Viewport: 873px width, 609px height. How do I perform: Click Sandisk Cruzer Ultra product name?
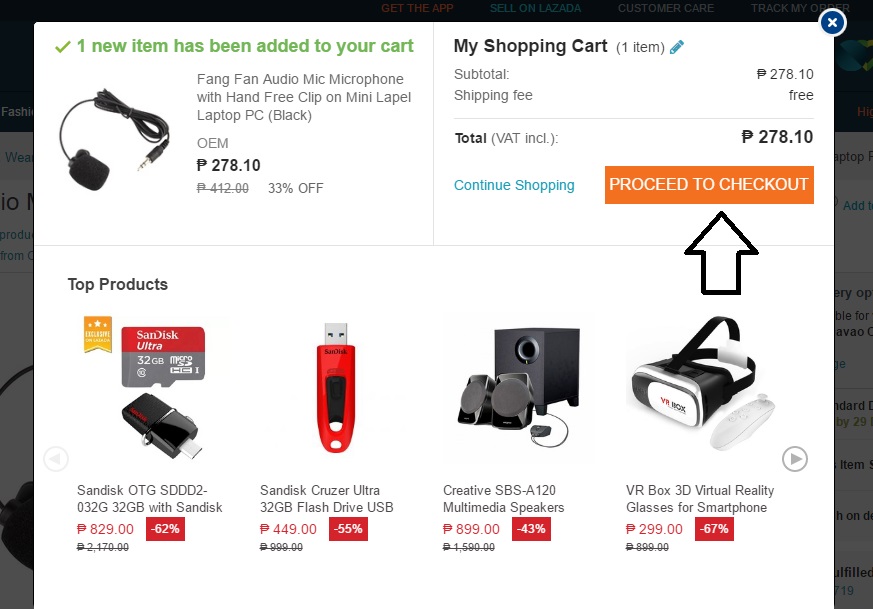[x=326, y=499]
